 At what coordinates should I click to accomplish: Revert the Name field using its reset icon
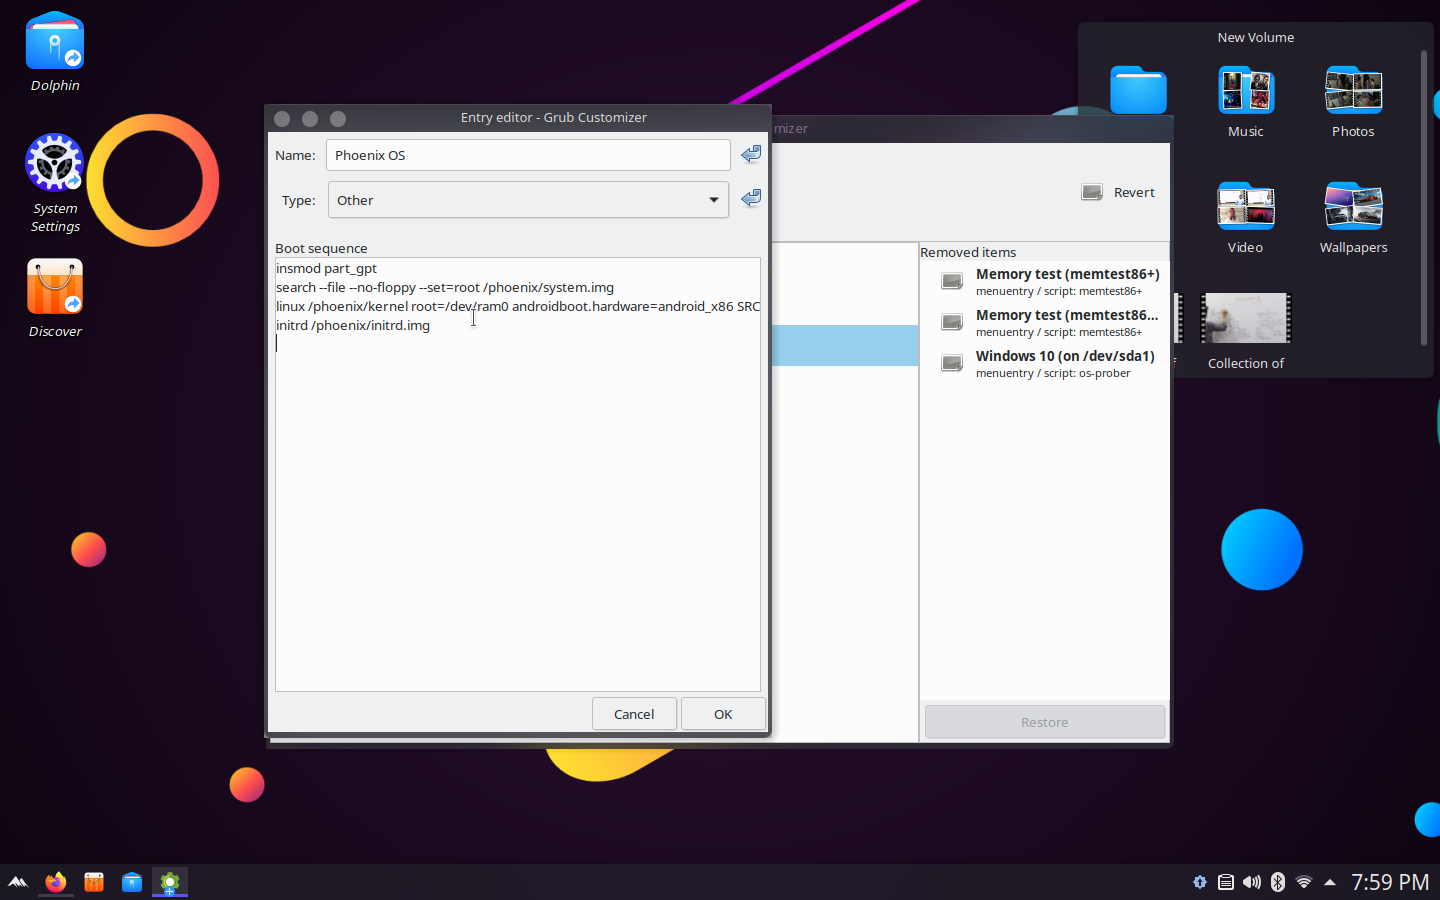pyautogui.click(x=751, y=154)
